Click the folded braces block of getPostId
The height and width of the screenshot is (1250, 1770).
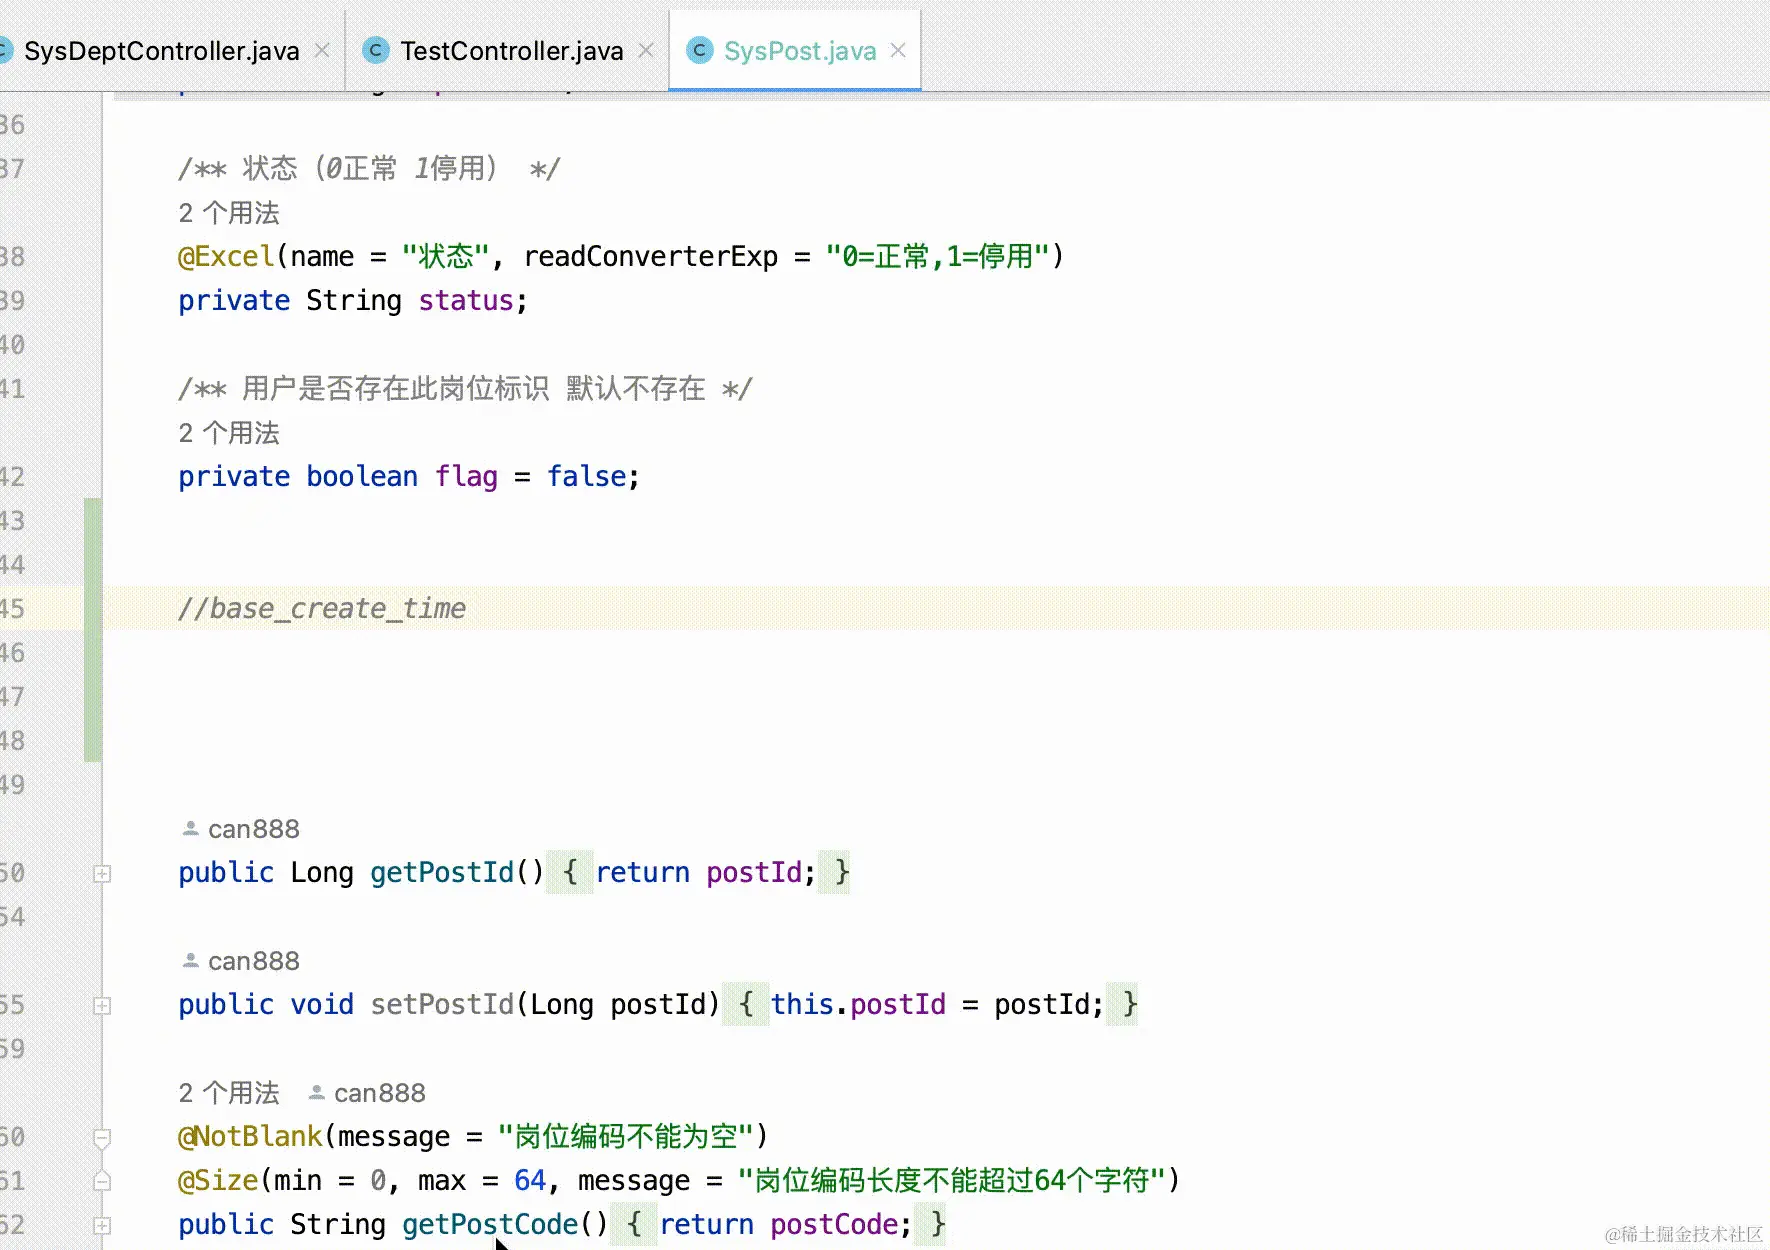(x=698, y=873)
